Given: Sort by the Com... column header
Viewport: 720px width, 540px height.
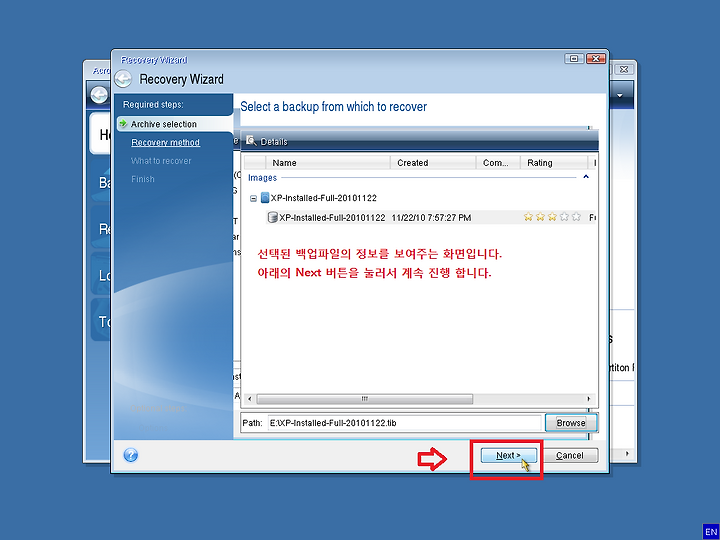Looking at the screenshot, I should [x=498, y=163].
